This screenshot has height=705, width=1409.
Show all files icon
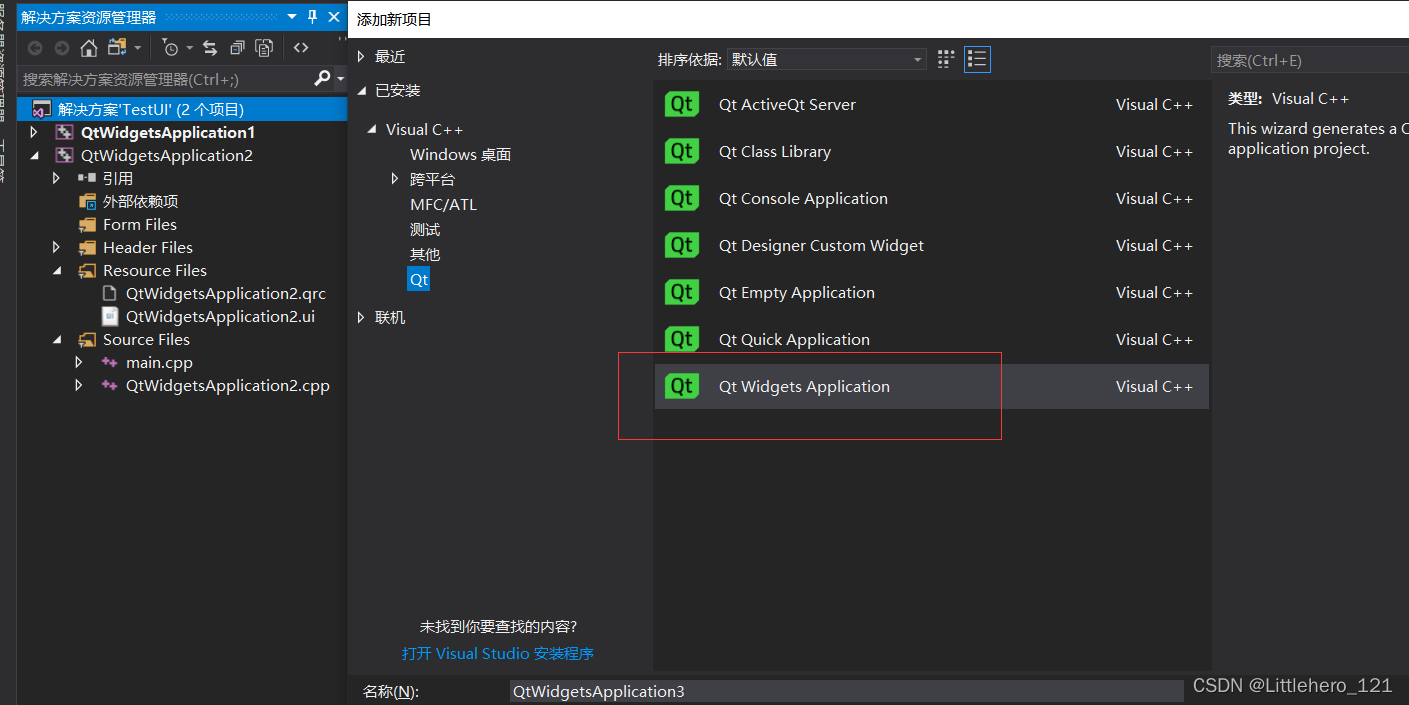264,48
